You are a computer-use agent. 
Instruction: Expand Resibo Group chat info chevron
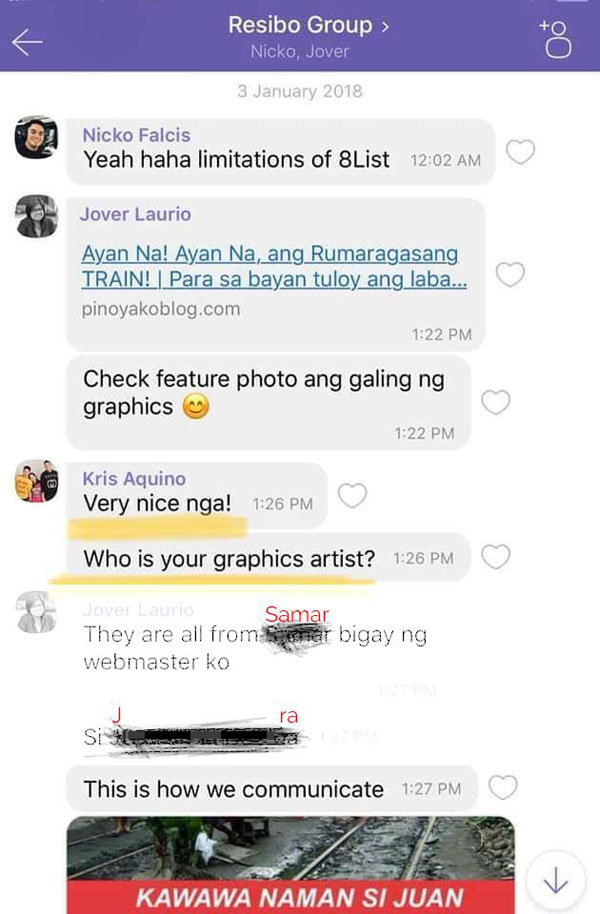coord(385,26)
